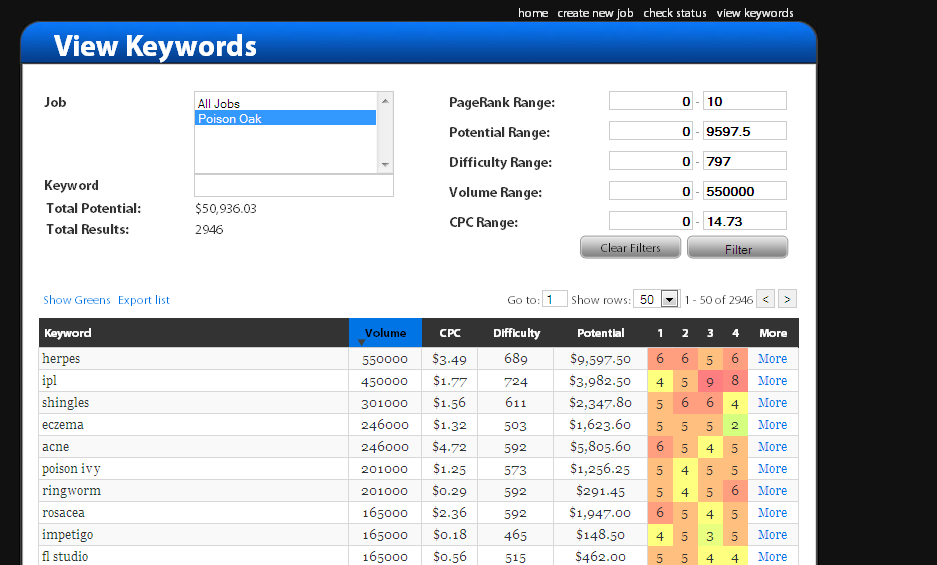Screen dimensions: 937x565
Task: Edit the CPC Range maximum 14.73 field
Action: pos(745,221)
